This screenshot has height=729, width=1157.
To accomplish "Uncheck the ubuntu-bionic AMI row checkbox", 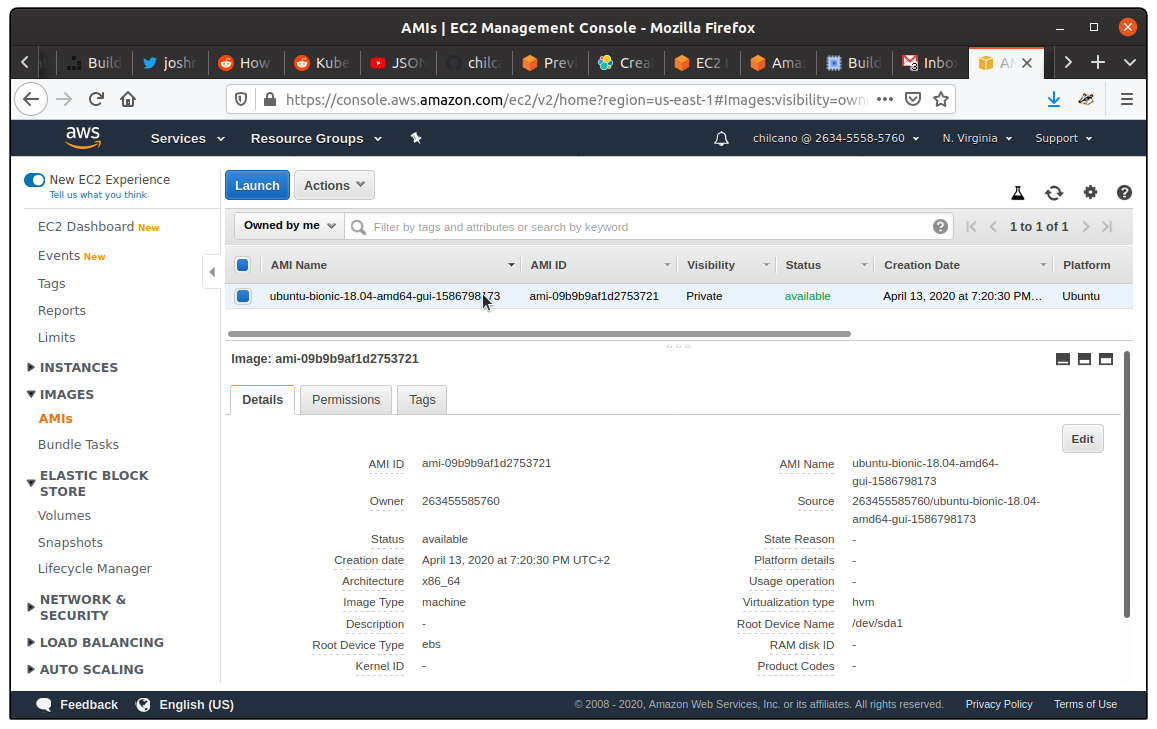I will [x=243, y=297].
